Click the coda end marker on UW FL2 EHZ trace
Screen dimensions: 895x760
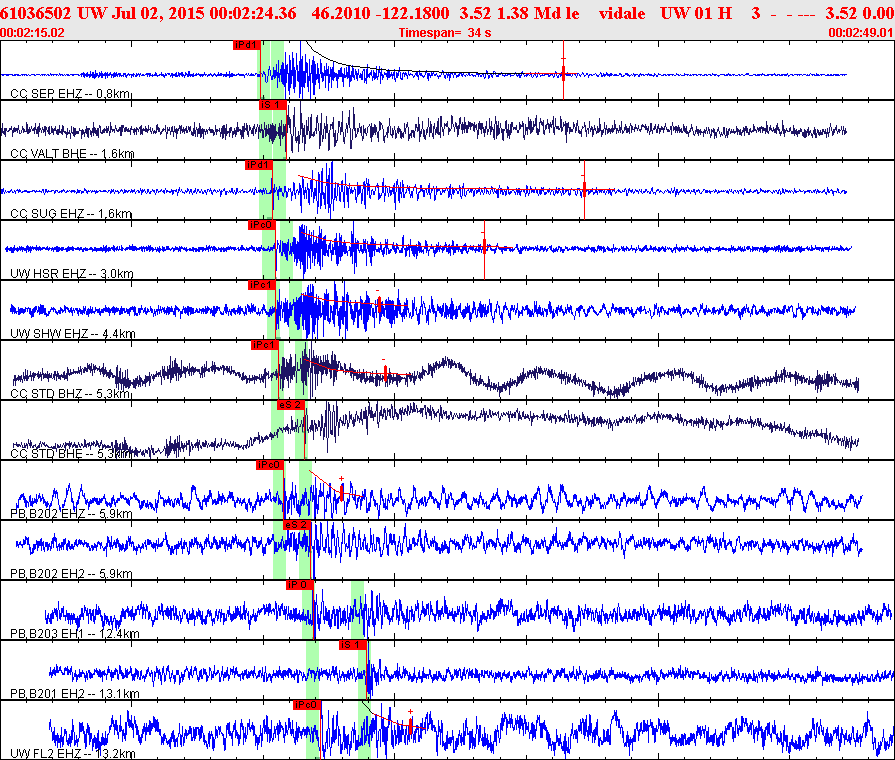tap(411, 726)
